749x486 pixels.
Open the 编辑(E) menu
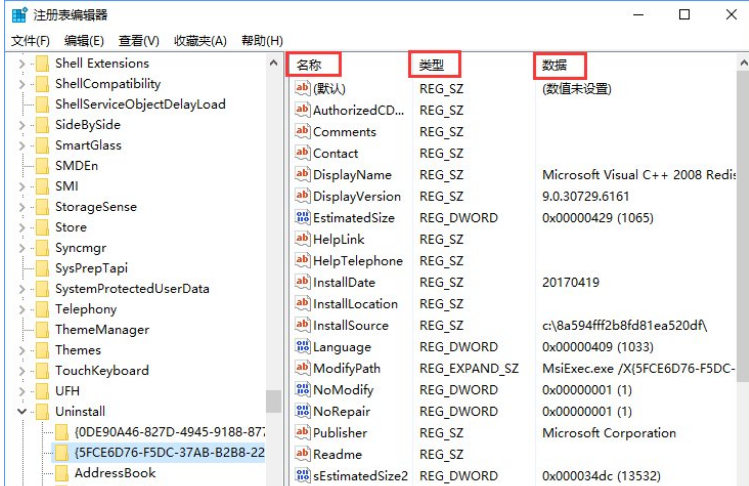click(84, 41)
